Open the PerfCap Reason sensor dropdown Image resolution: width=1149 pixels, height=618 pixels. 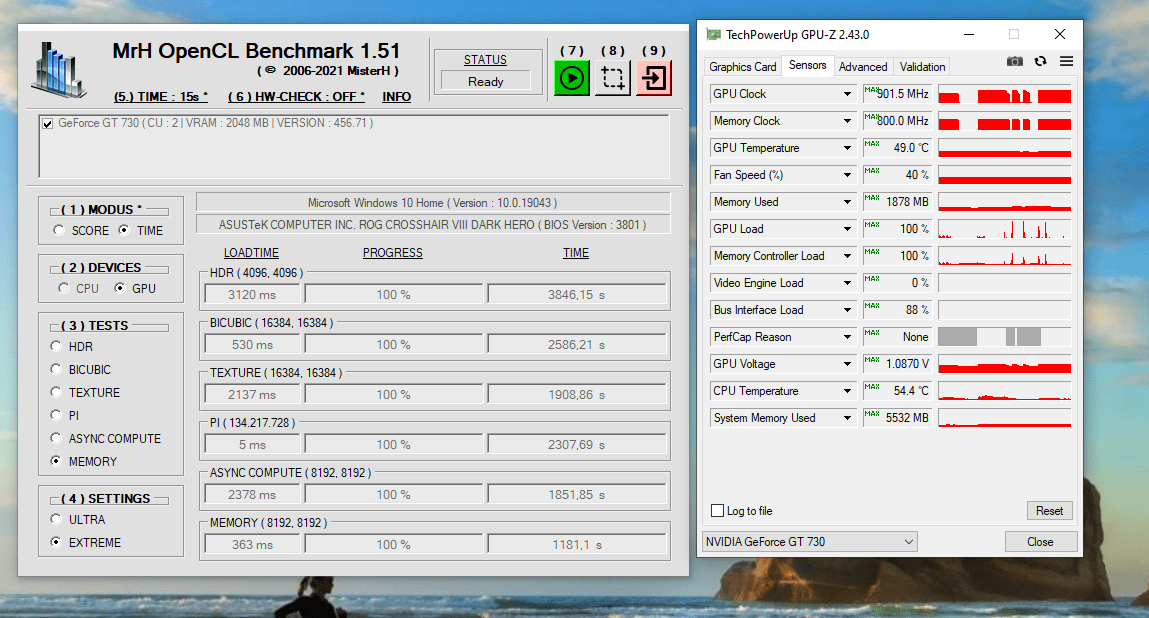click(847, 337)
